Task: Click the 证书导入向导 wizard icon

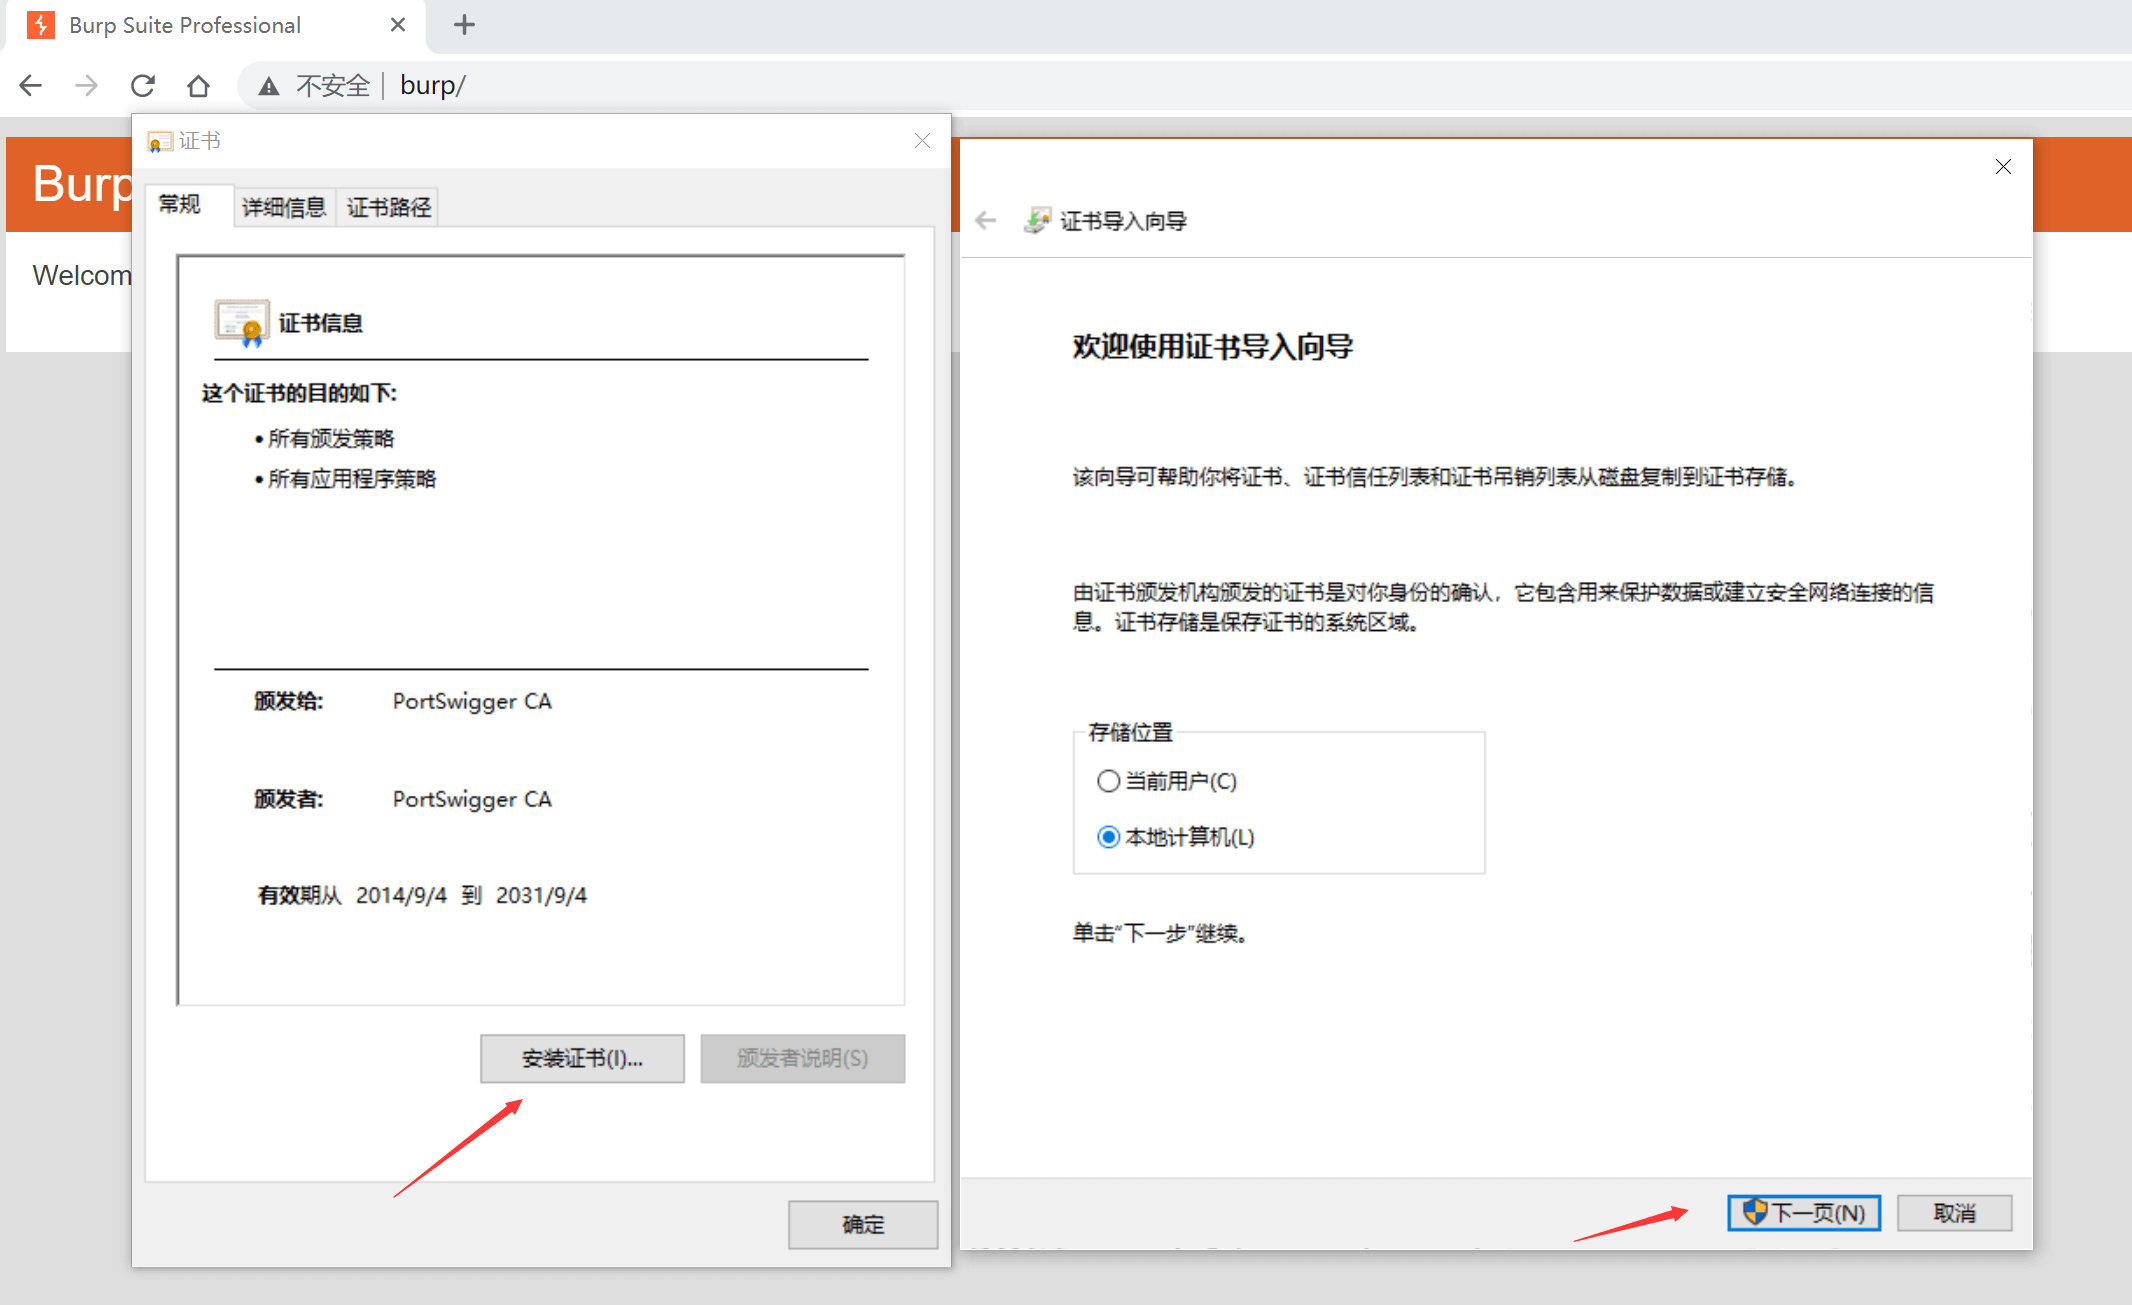Action: (1037, 220)
